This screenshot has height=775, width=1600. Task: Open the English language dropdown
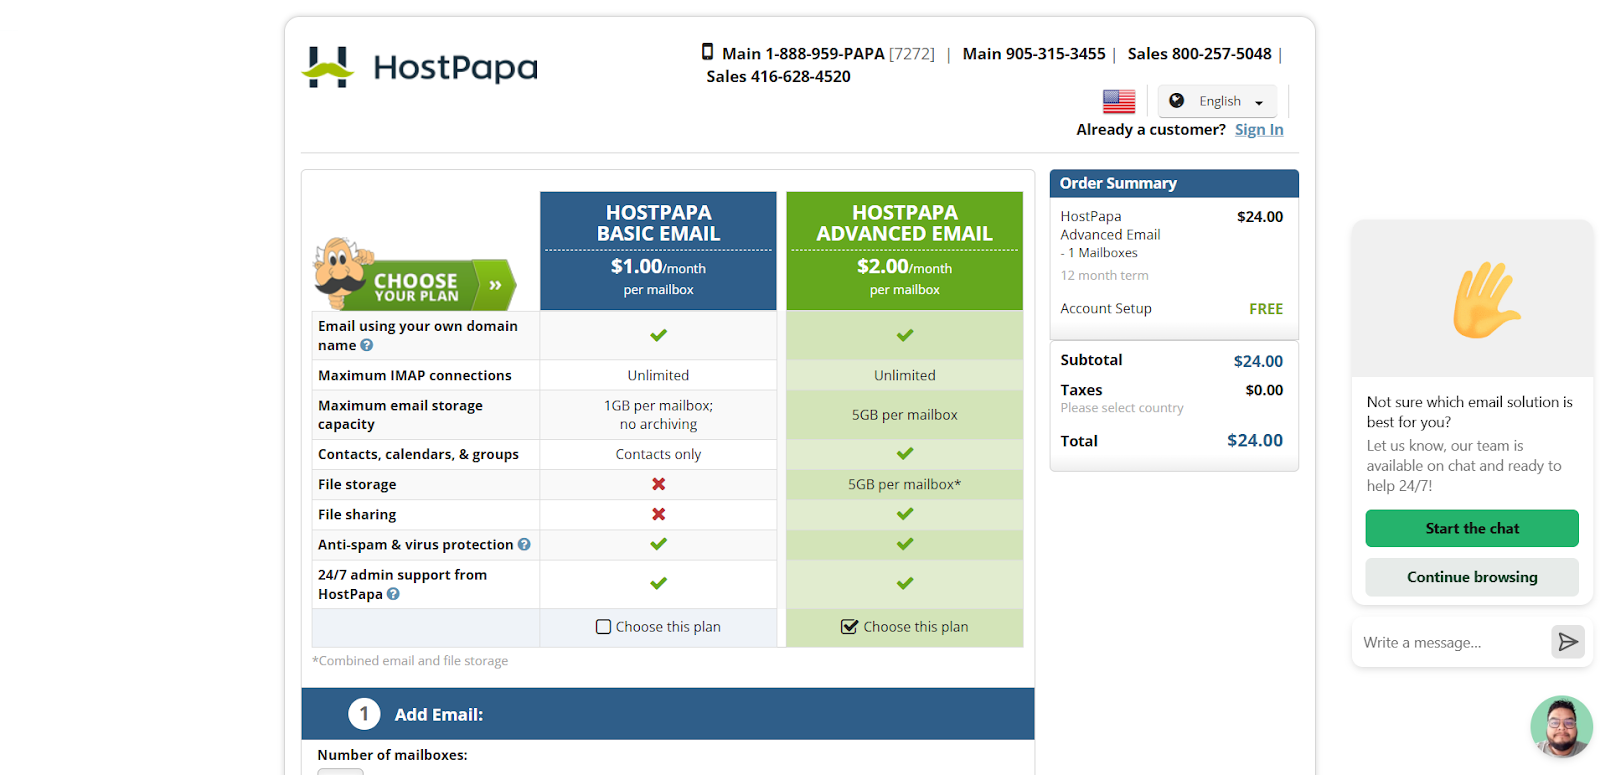1217,101
